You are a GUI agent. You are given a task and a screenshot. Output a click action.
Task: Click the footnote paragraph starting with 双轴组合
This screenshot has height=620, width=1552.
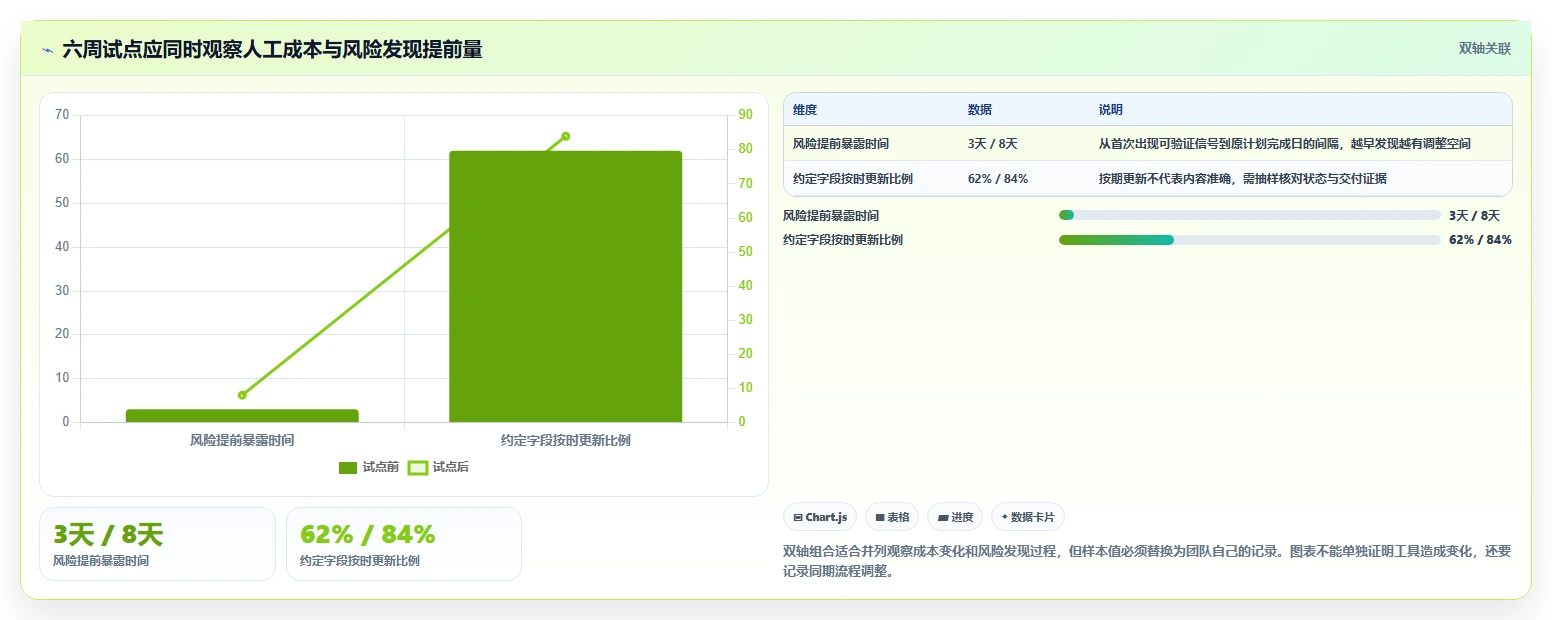coord(1147,561)
